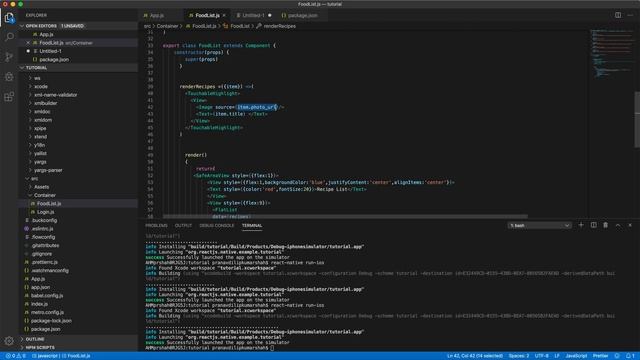Open the Explorer view in activity bar
Image resolution: width=640 pixels, height=360 pixels.
(9, 18)
